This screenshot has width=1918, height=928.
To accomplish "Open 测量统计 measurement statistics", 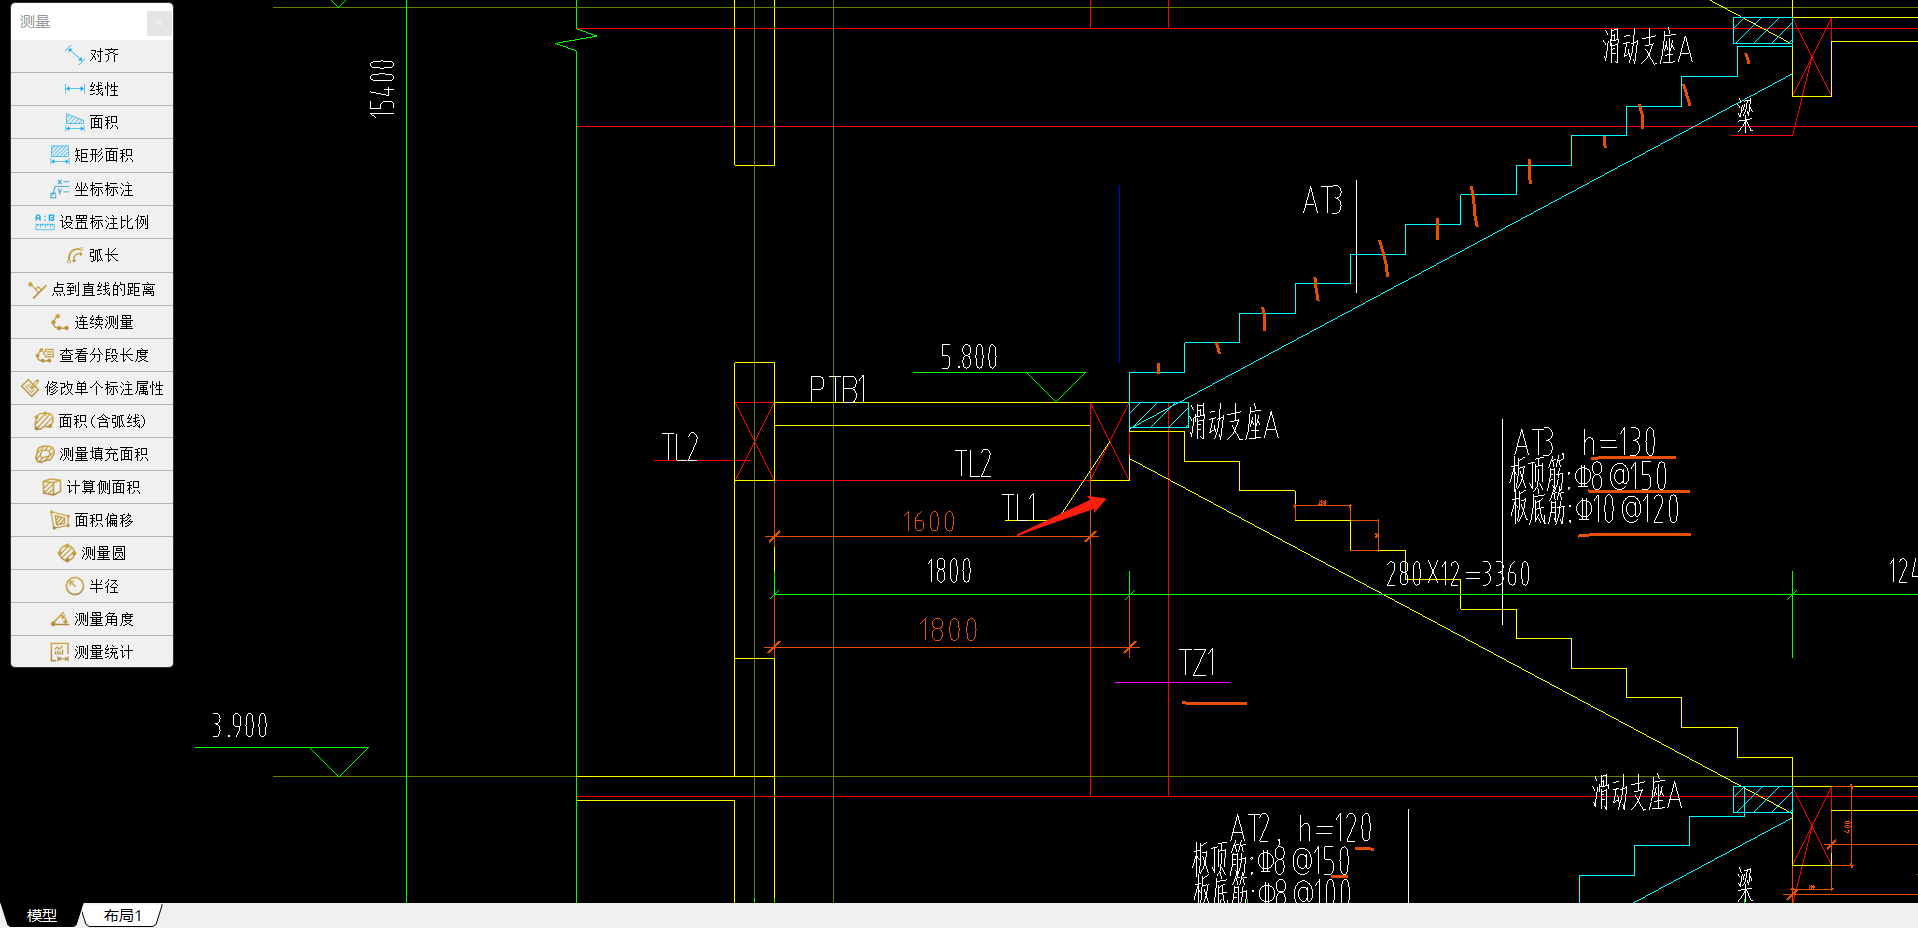I will click(92, 652).
